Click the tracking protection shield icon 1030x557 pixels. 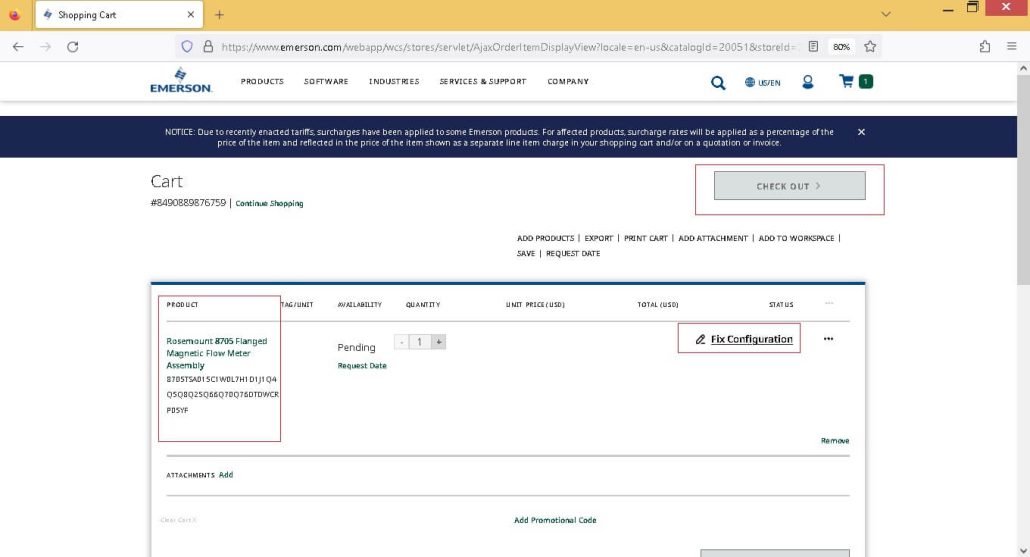point(187,47)
